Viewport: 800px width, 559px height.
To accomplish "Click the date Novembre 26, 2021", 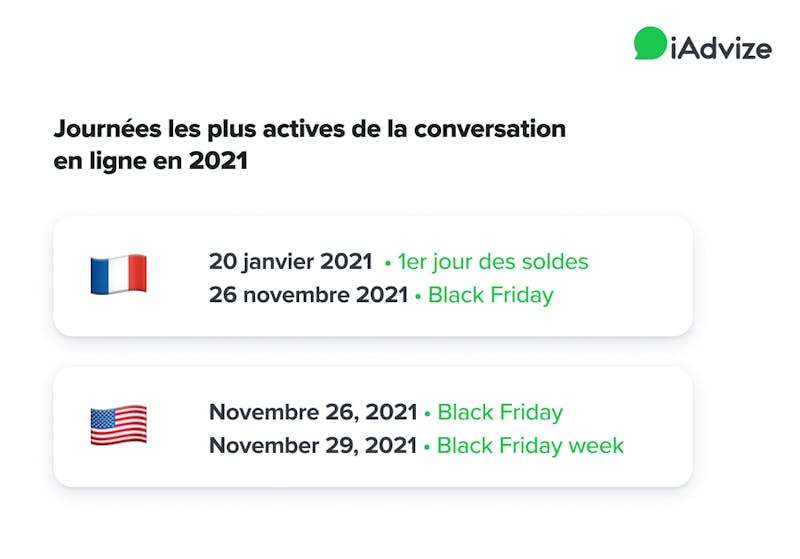I will click(x=313, y=412).
